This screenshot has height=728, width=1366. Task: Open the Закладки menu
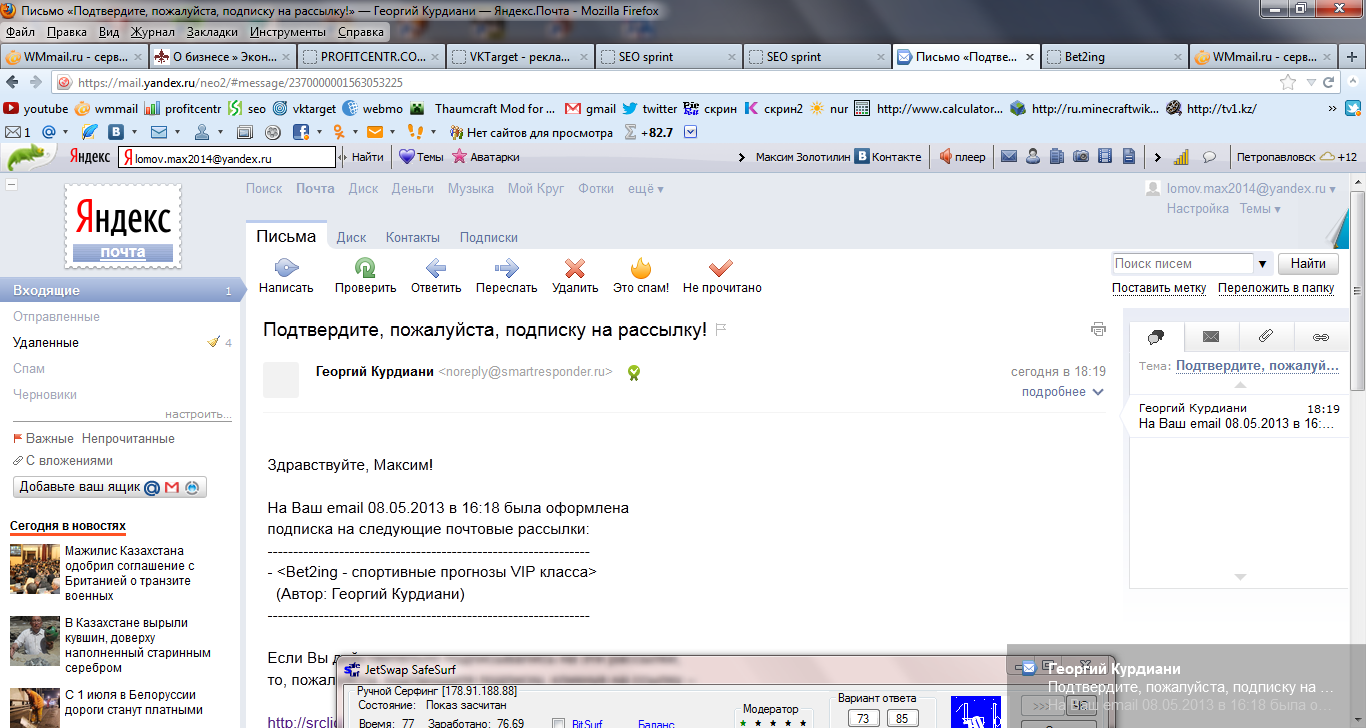coord(211,32)
